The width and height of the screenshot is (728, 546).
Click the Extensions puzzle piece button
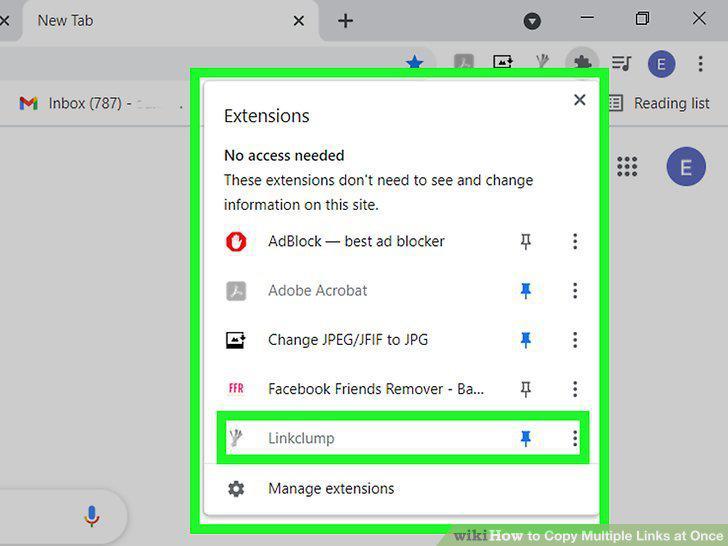click(x=582, y=63)
